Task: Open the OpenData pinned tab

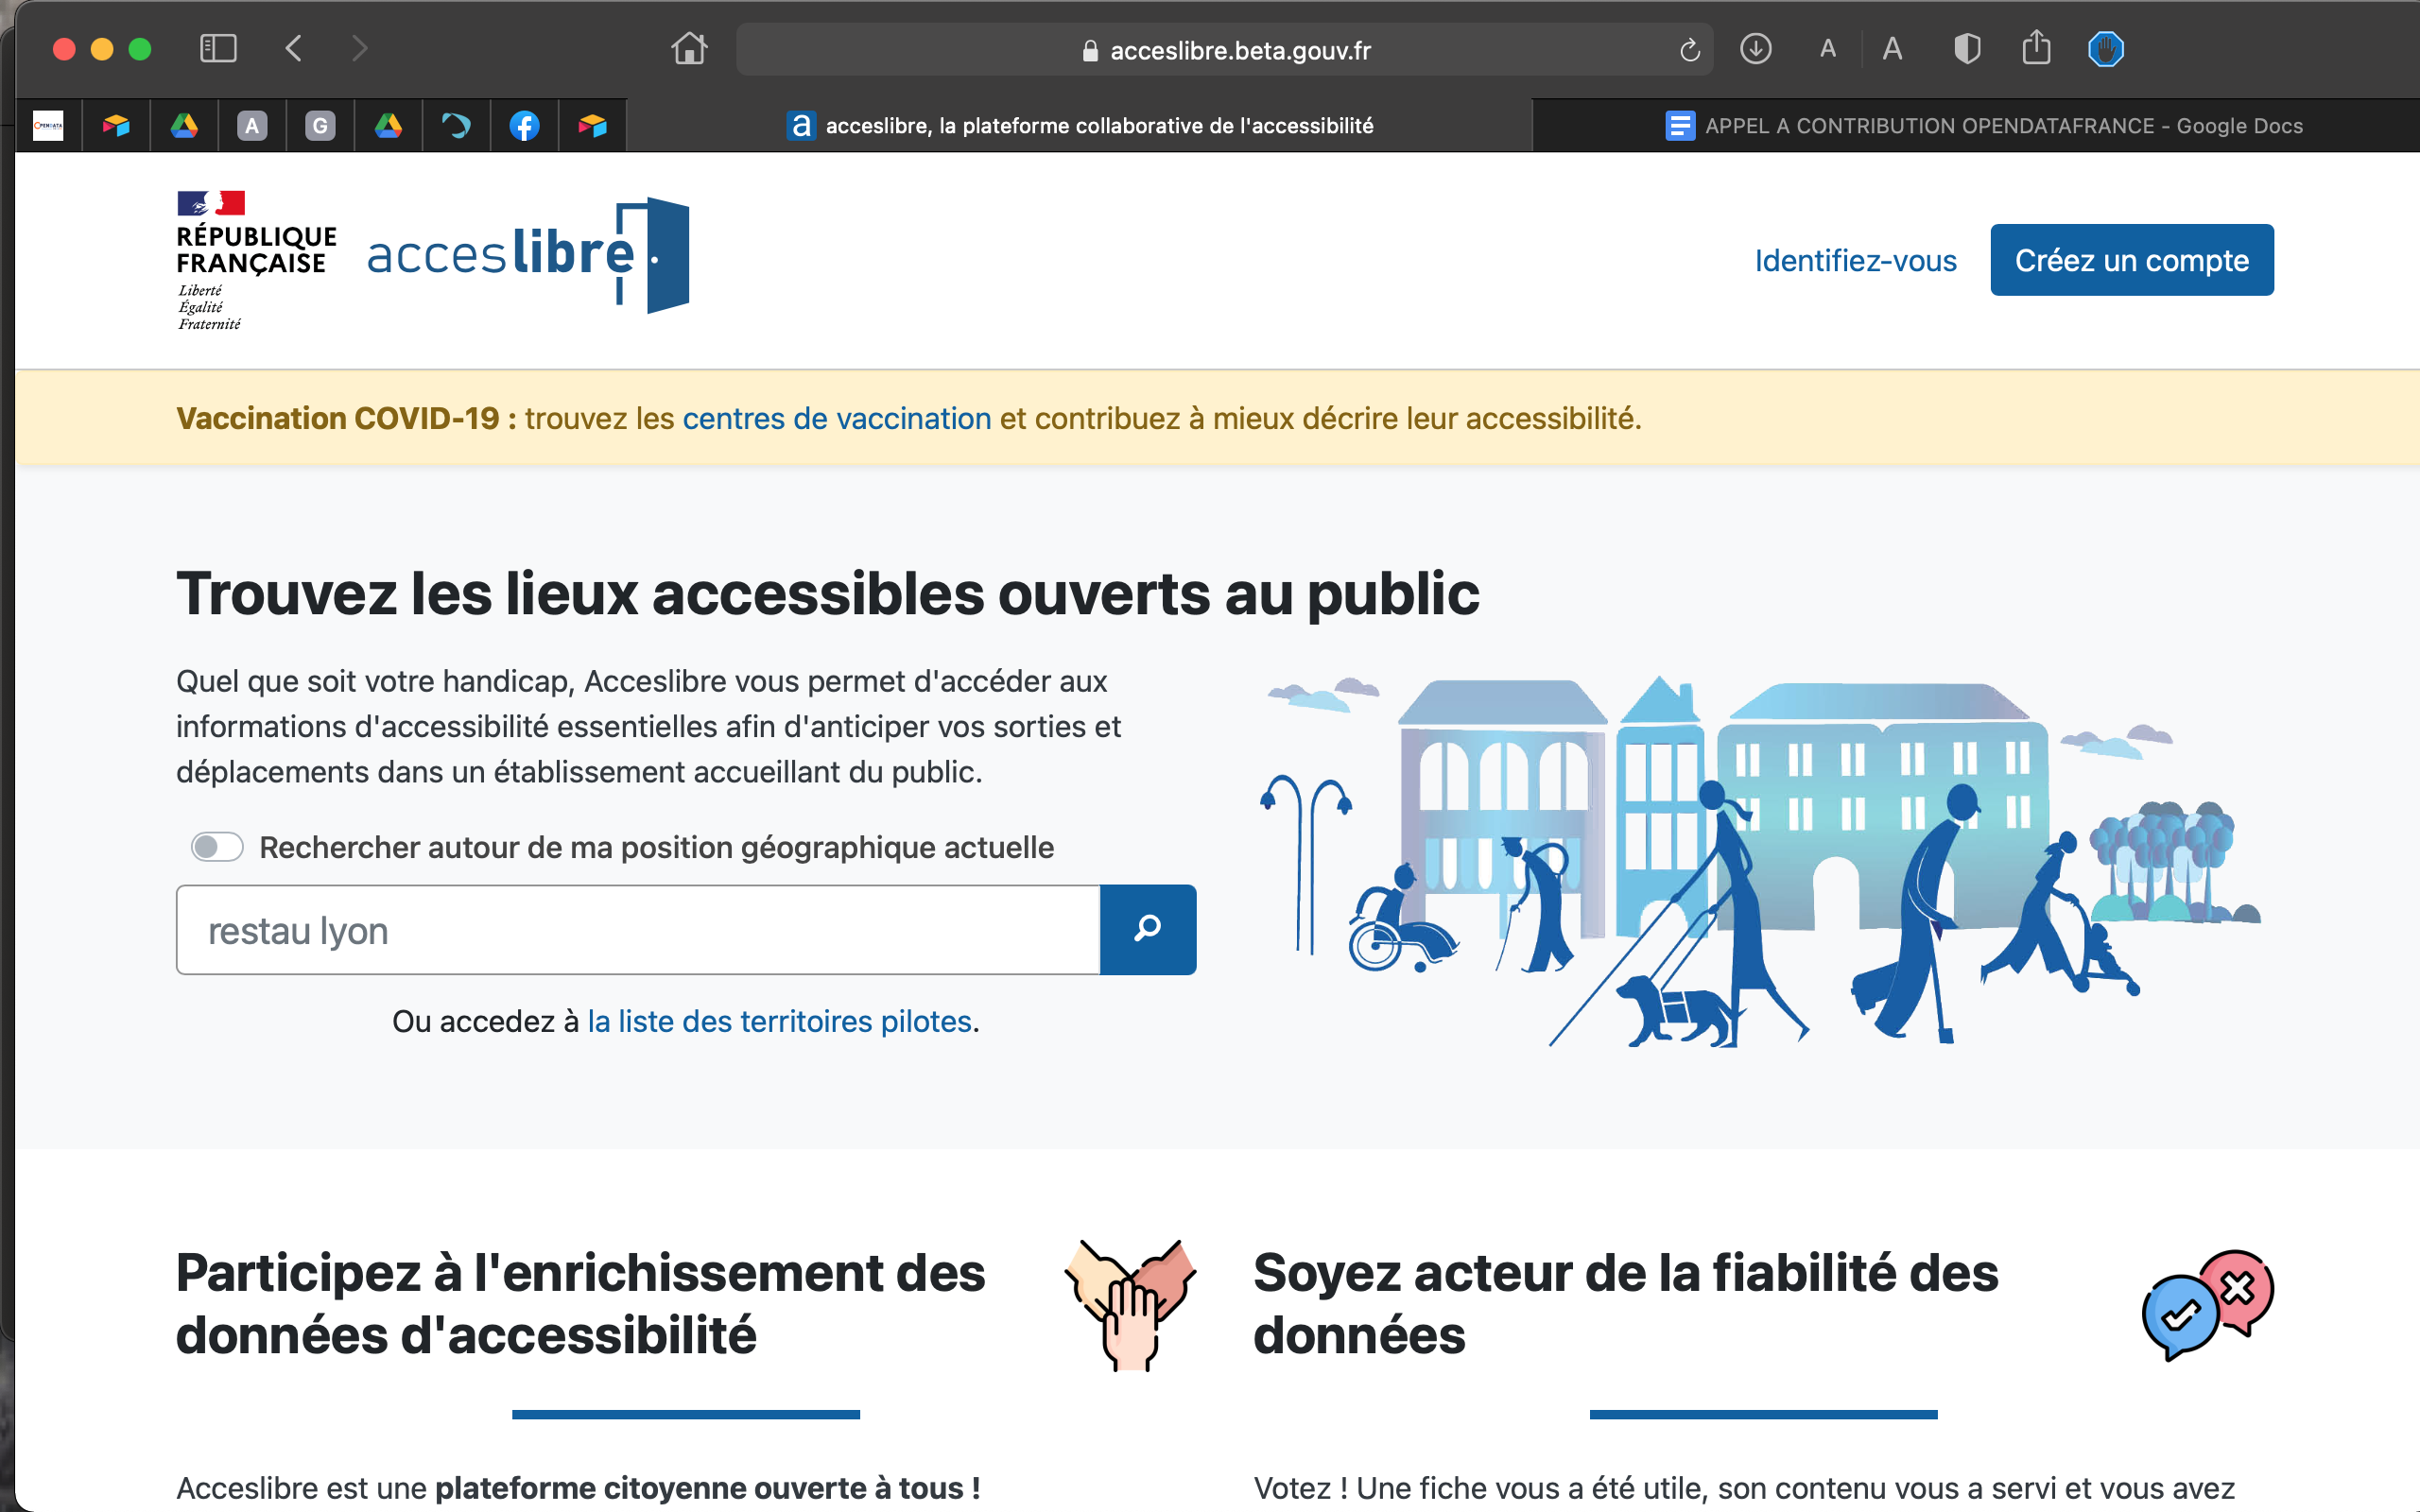Action: point(48,126)
